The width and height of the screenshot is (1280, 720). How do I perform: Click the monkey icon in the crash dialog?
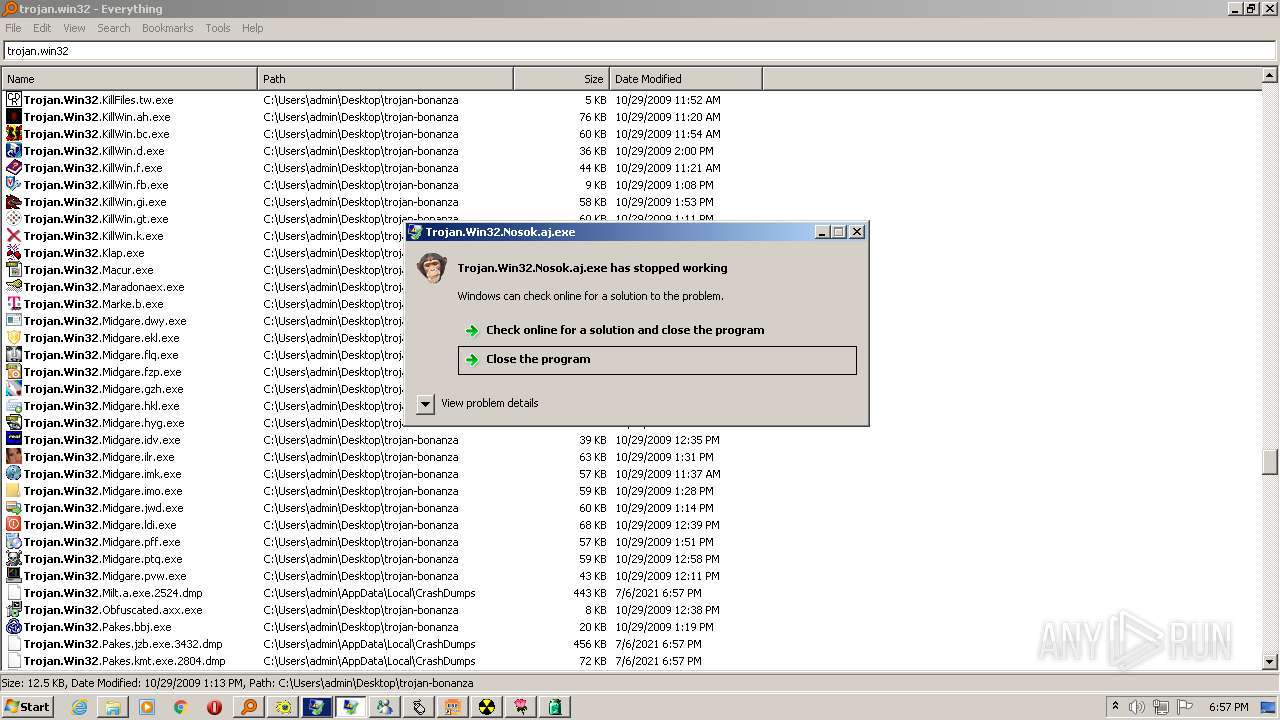tap(431, 267)
